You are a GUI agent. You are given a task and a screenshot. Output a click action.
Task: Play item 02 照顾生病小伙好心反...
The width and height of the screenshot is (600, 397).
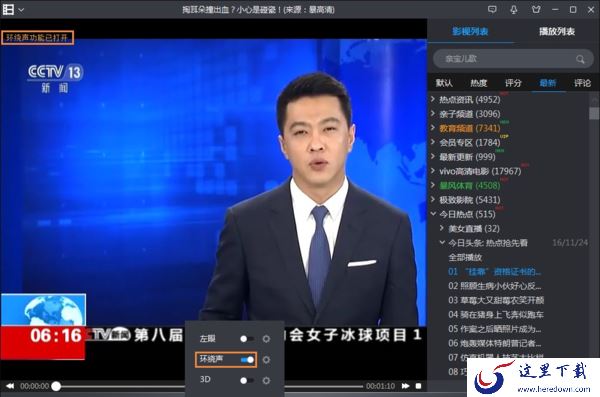494,286
